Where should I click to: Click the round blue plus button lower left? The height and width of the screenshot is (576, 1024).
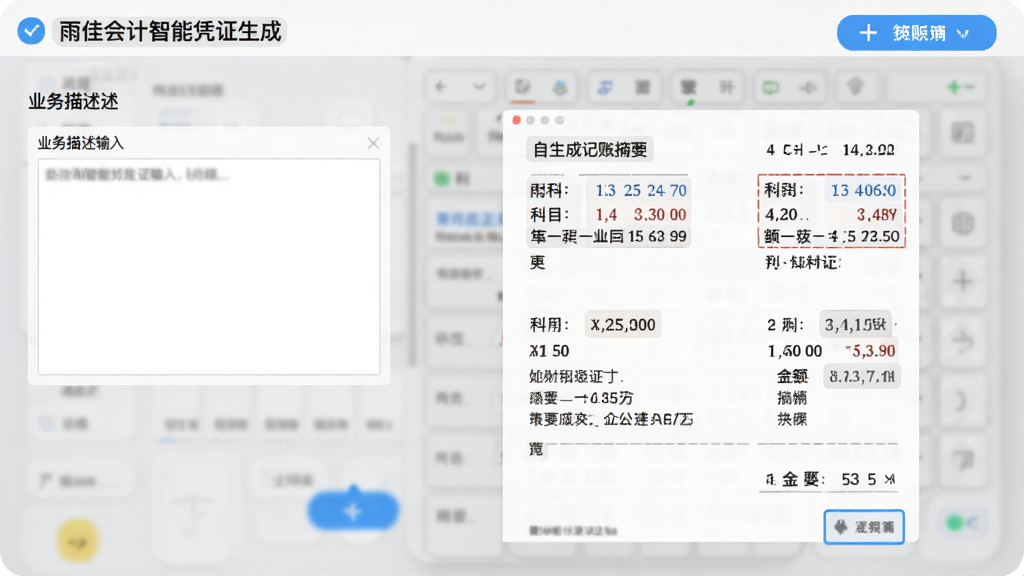pos(353,511)
